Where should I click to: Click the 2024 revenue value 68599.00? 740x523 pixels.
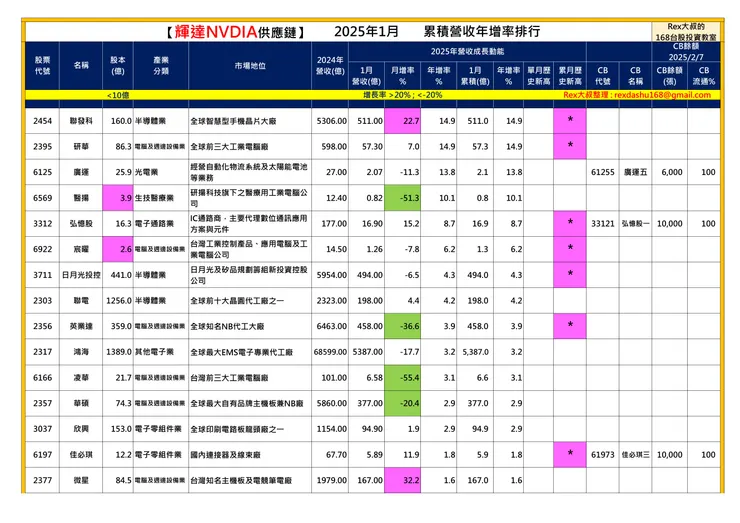pos(330,352)
